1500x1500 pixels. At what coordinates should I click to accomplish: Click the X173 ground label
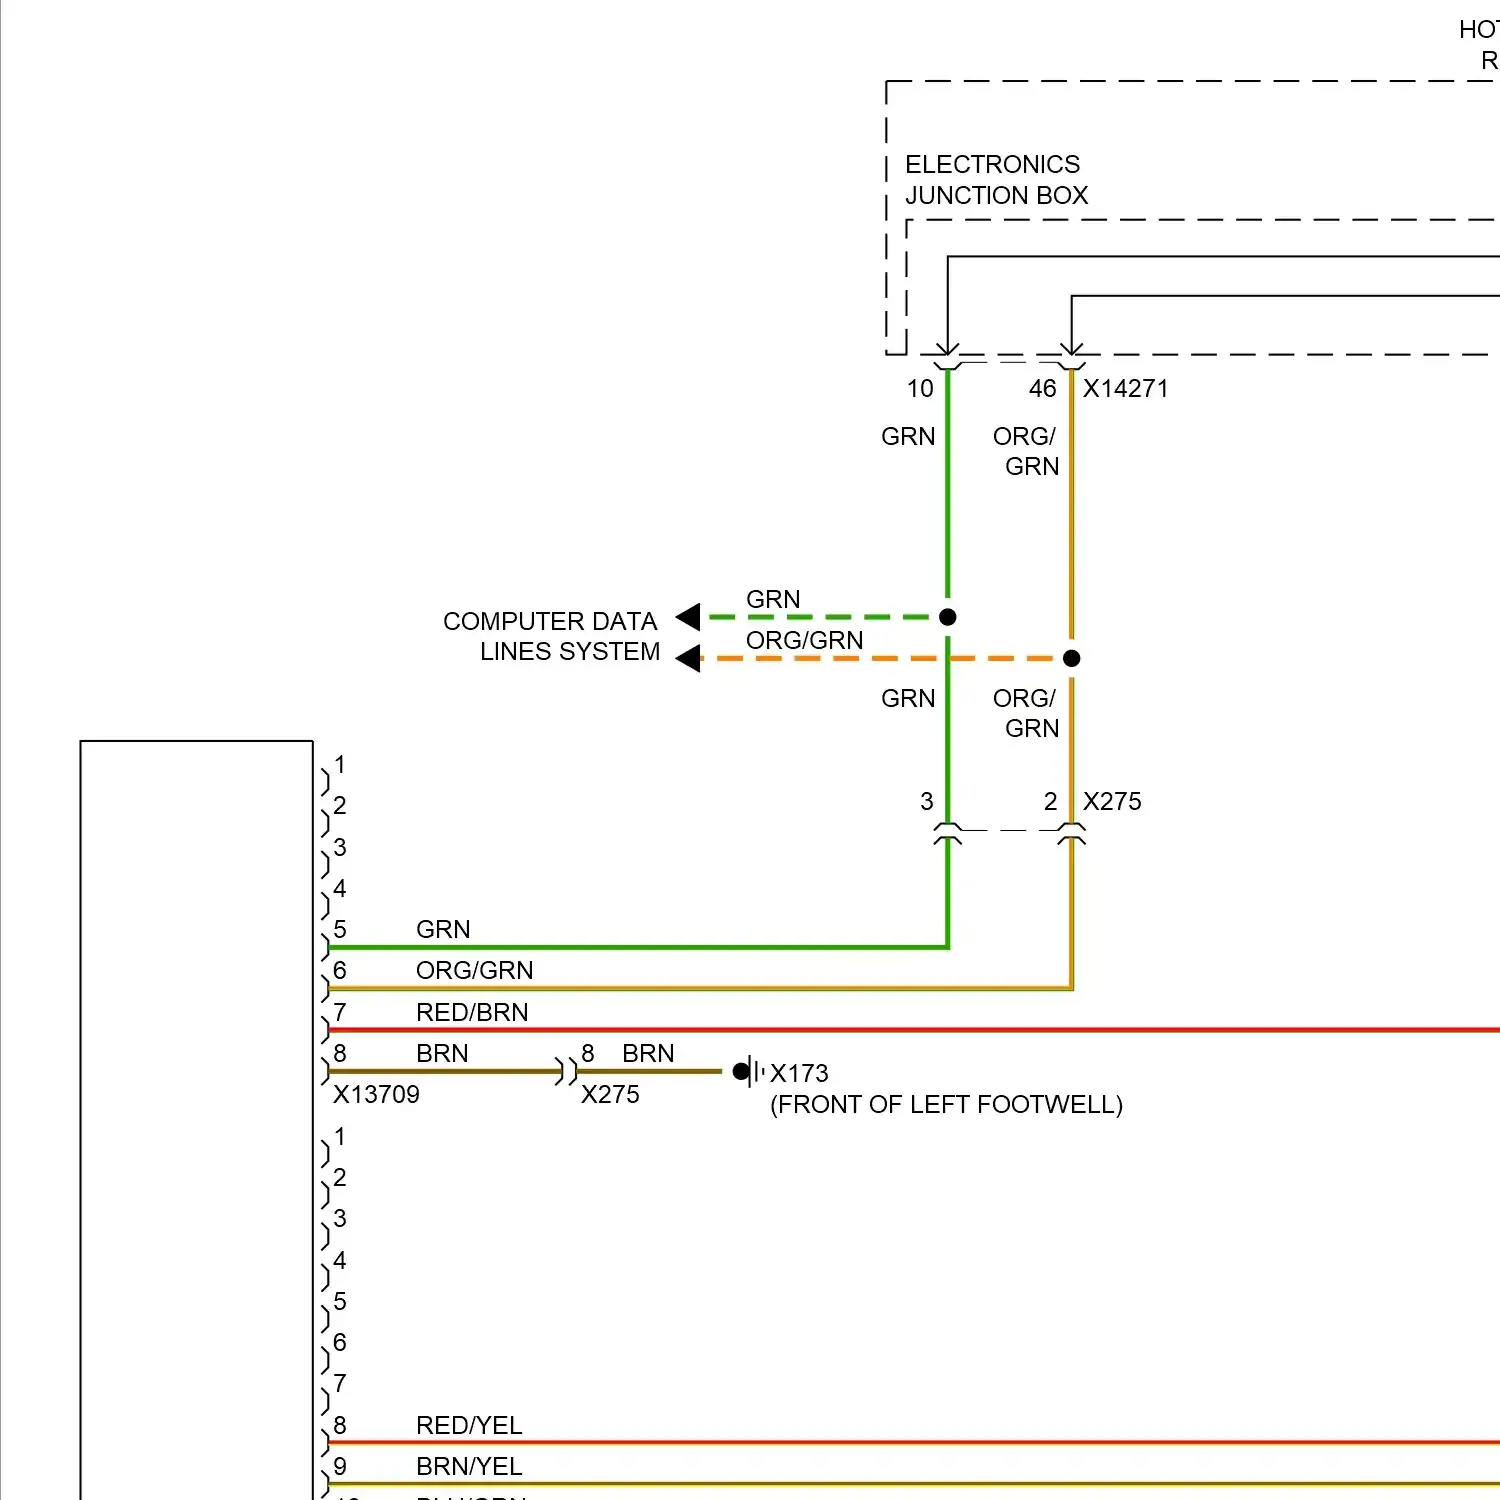pos(799,1074)
